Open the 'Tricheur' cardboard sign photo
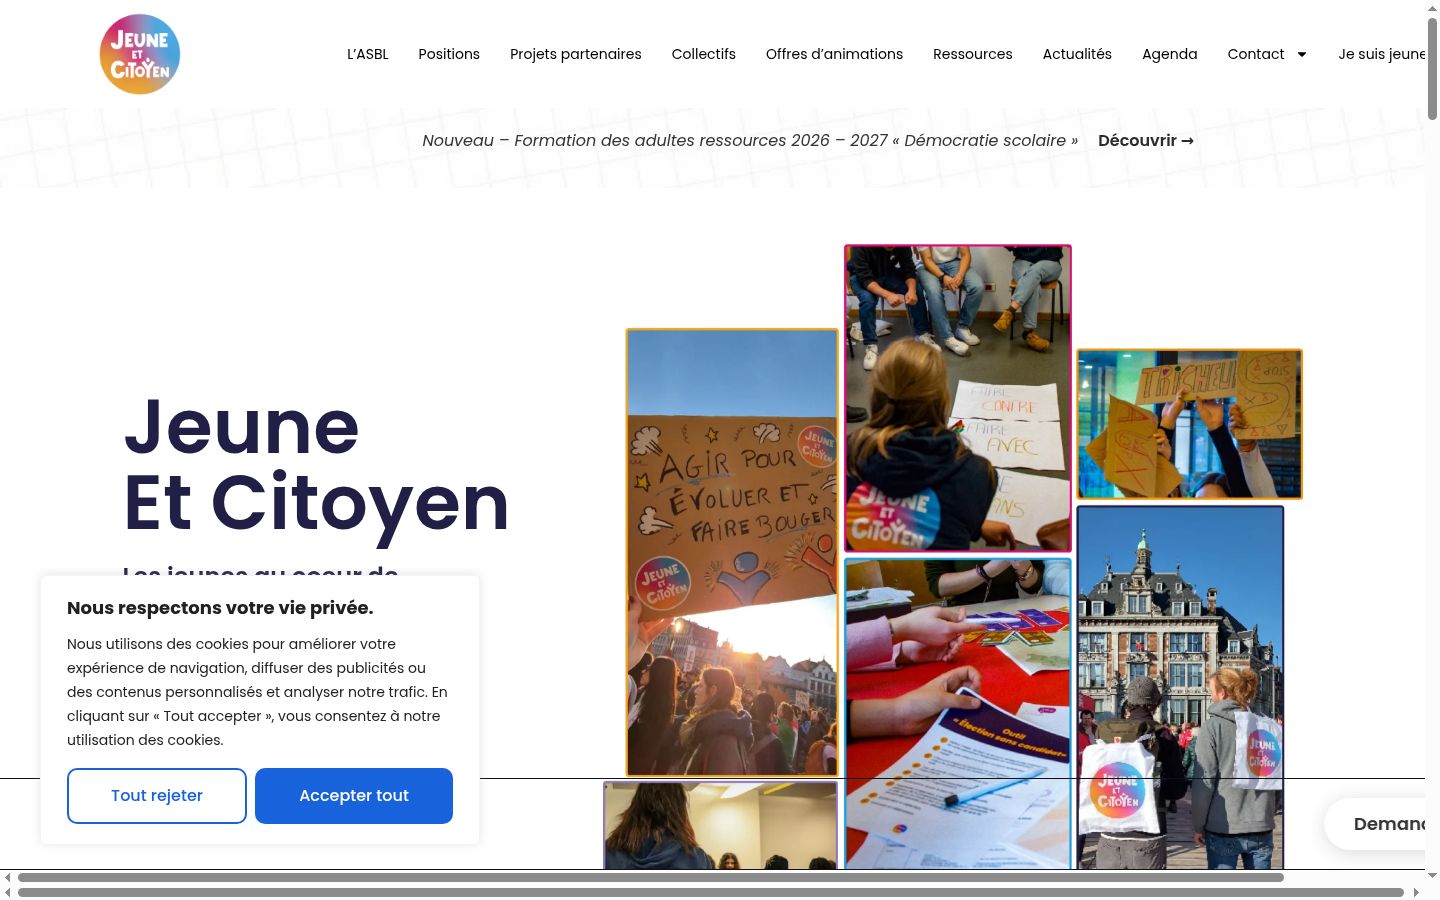The image size is (1440, 900). coord(1190,424)
